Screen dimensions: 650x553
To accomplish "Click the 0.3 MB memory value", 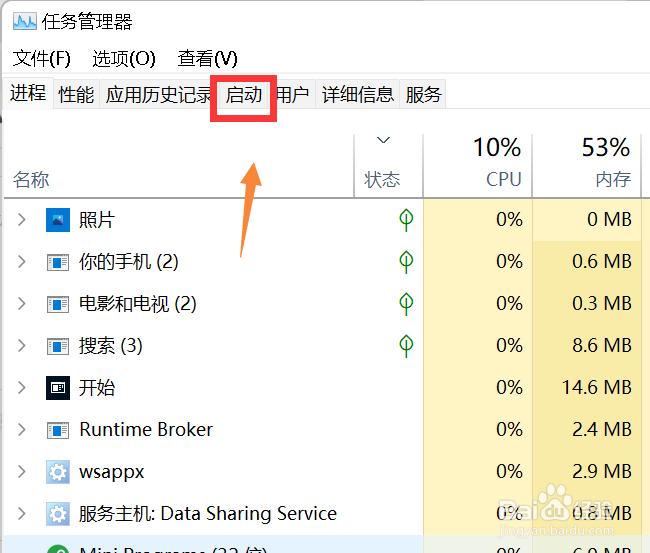I will (602, 303).
